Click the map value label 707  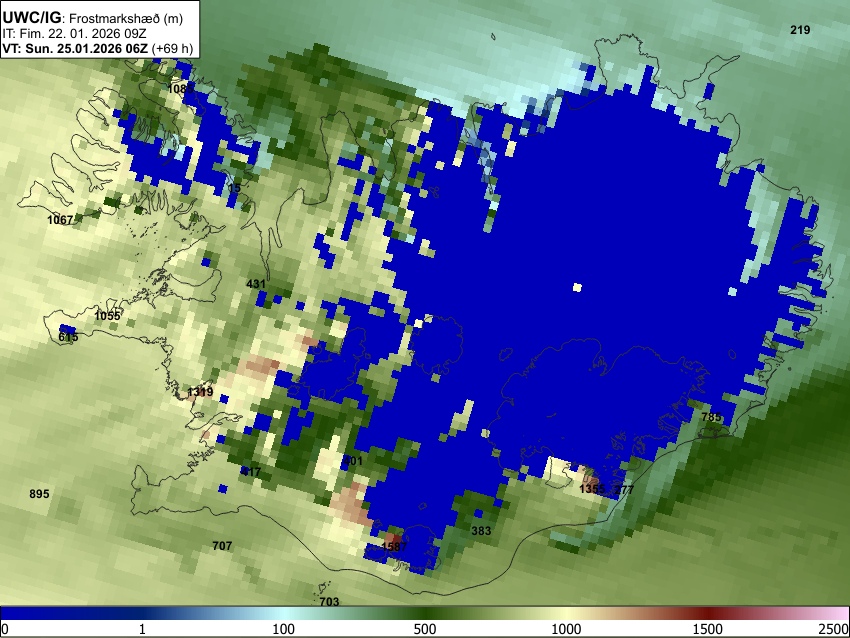[222, 546]
